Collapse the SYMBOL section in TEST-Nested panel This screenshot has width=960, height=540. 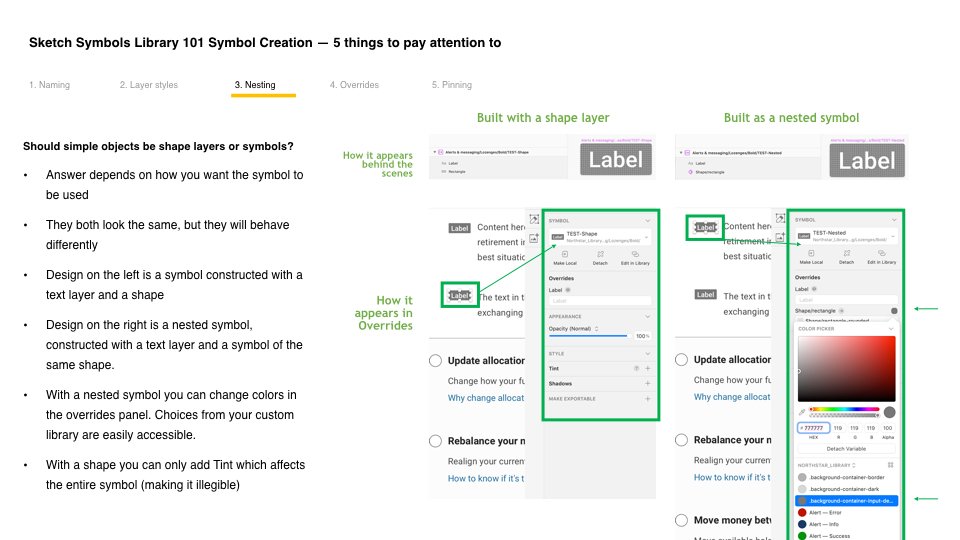[x=894, y=220]
